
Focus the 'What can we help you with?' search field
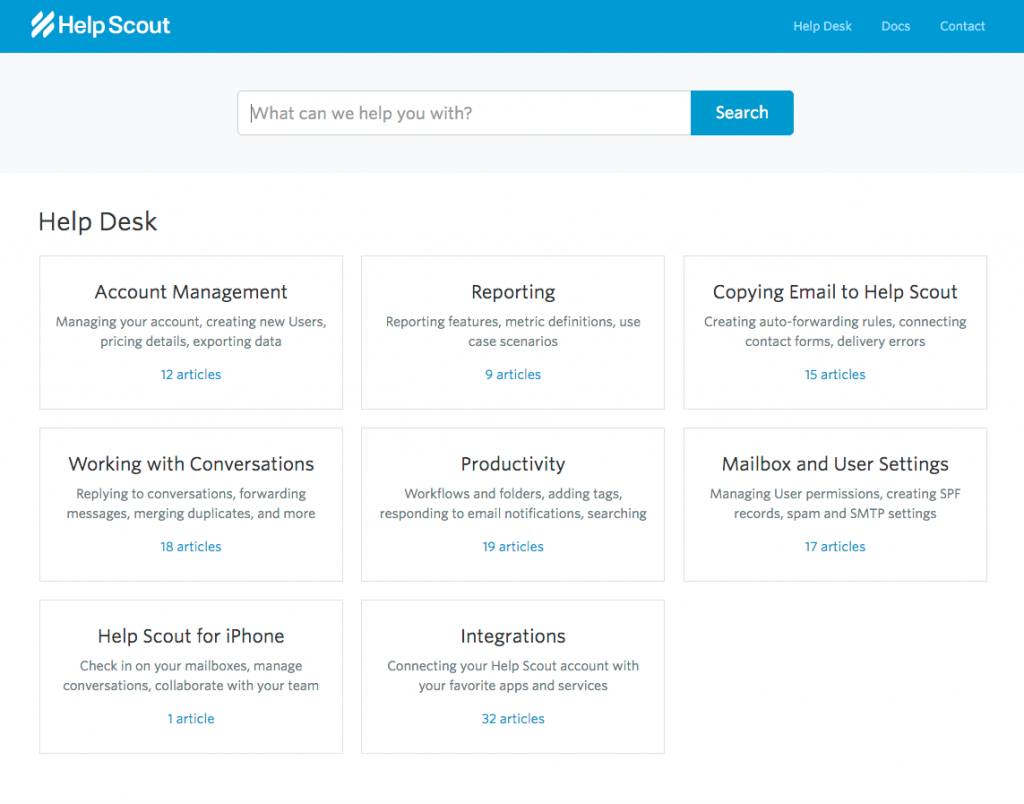[x=464, y=113]
